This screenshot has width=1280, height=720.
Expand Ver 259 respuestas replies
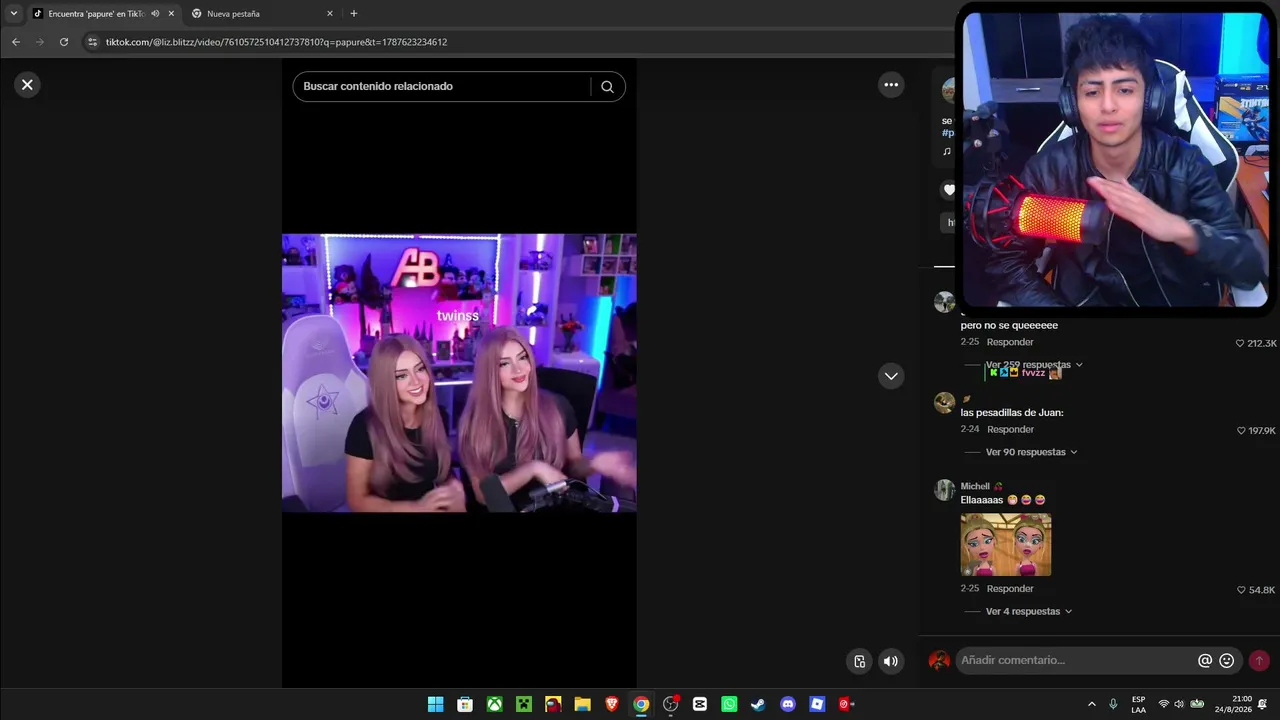1034,365
